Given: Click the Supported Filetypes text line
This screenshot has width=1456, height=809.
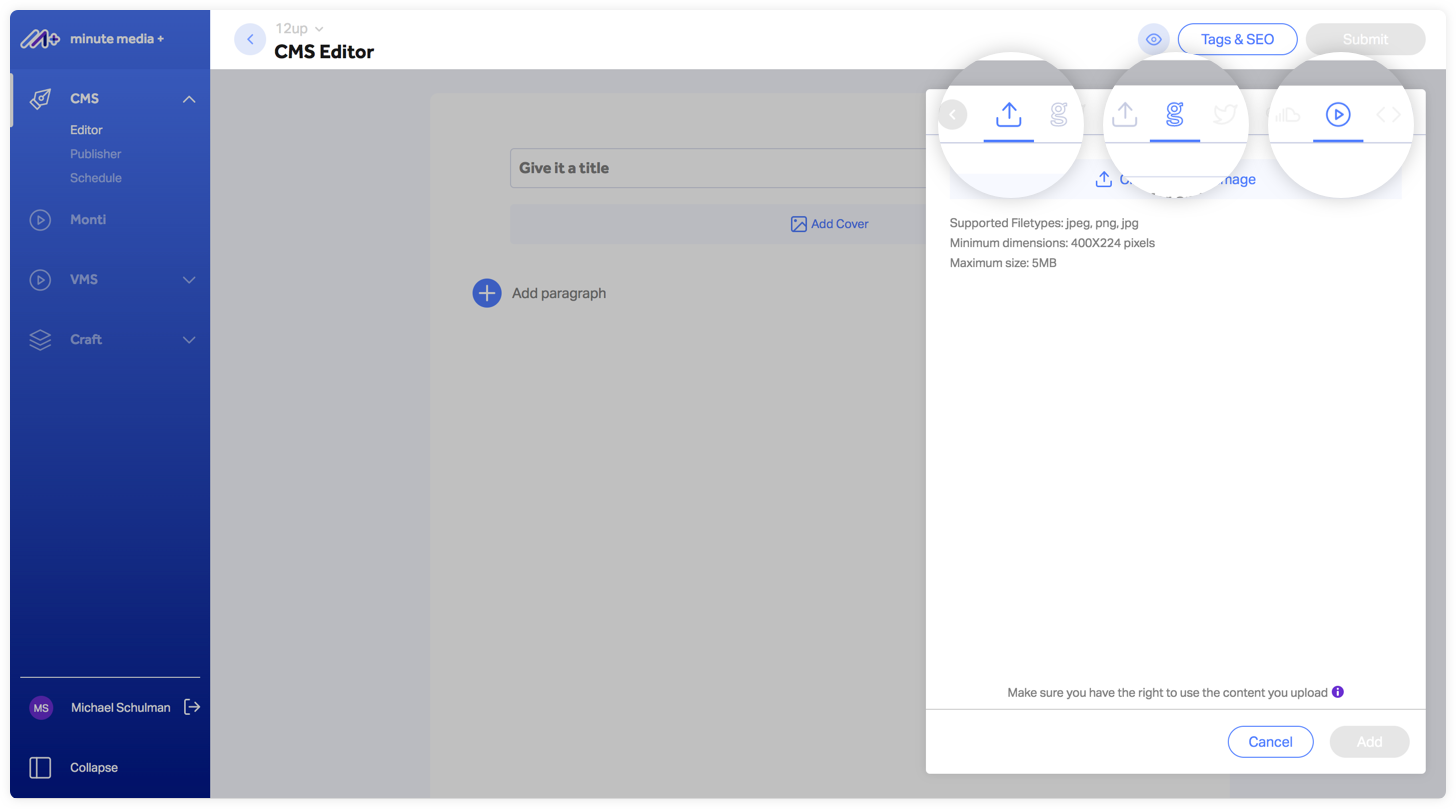Looking at the screenshot, I should tap(1044, 223).
